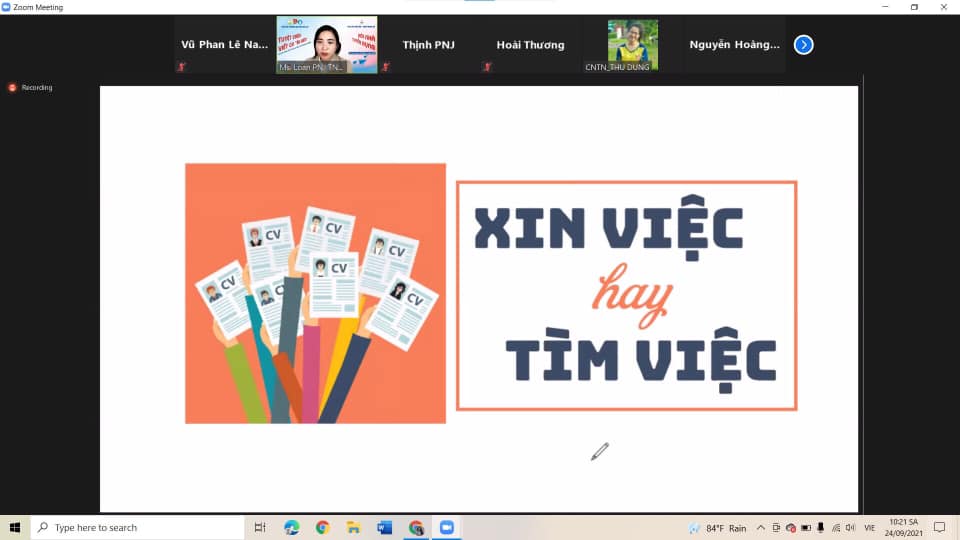Select the Thịnh PNJ participant tile

[428, 45]
